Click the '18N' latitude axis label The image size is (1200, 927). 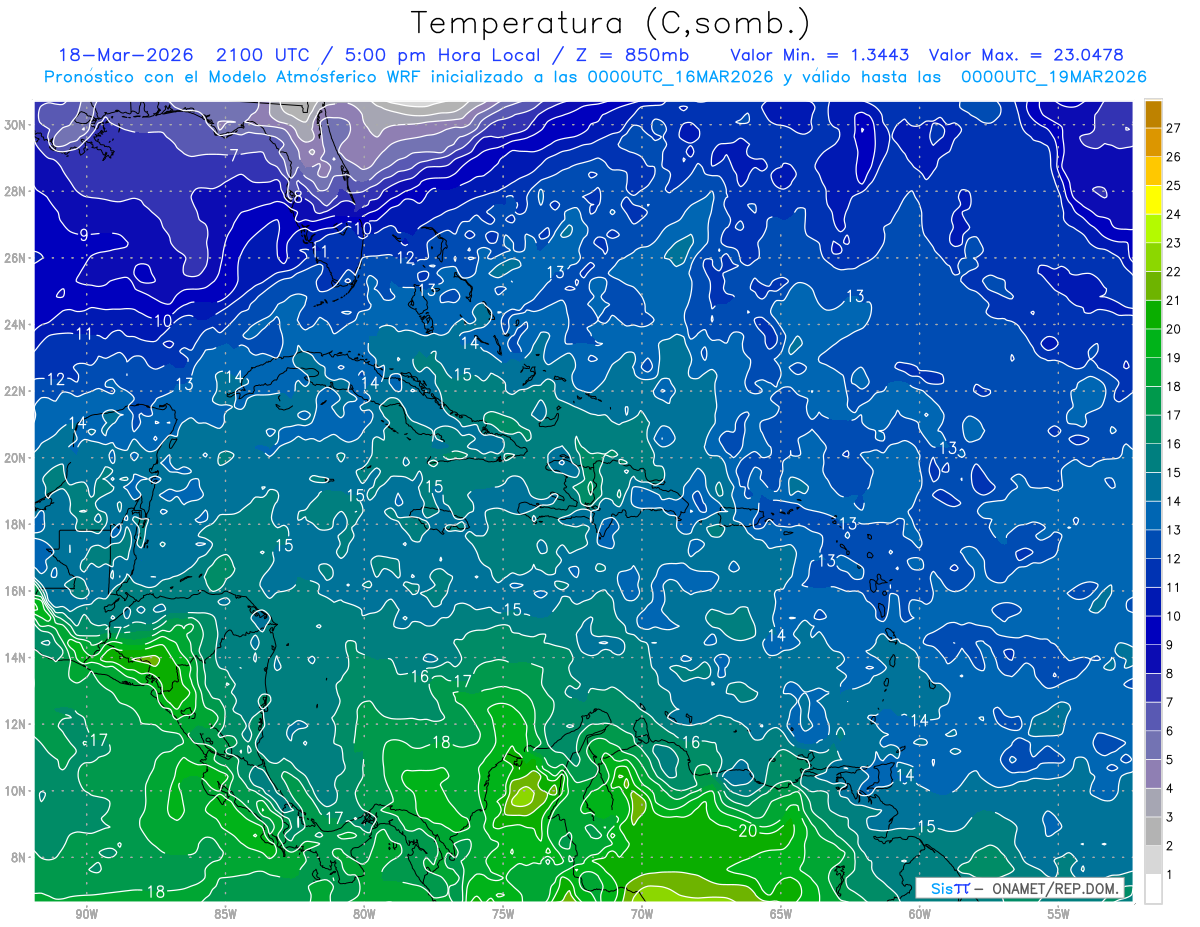click(17, 524)
